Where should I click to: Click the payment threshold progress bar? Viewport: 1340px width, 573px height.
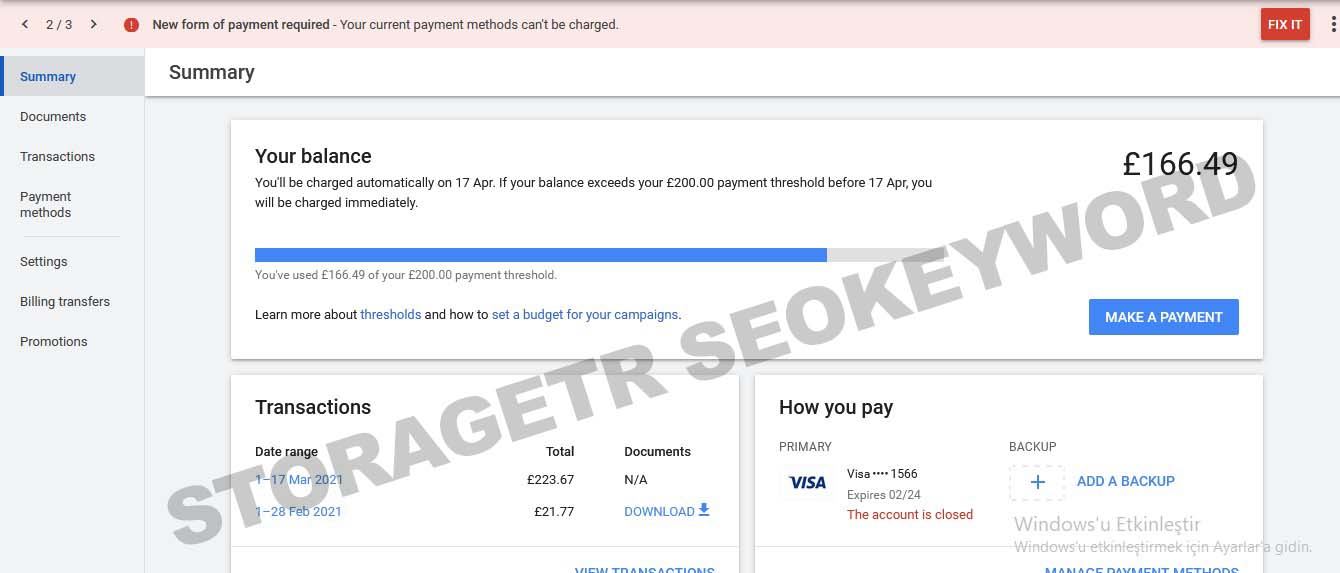(x=600, y=255)
